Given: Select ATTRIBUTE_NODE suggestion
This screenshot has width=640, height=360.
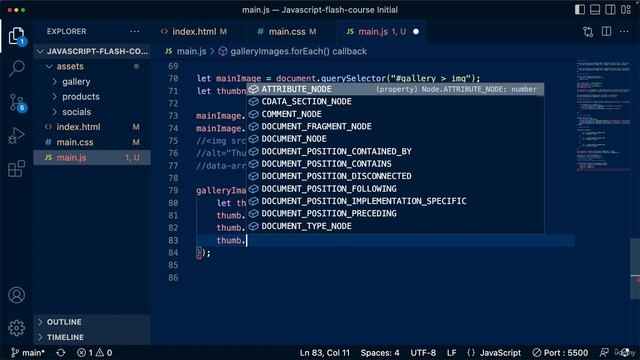Looking at the screenshot, I should tap(395, 89).
